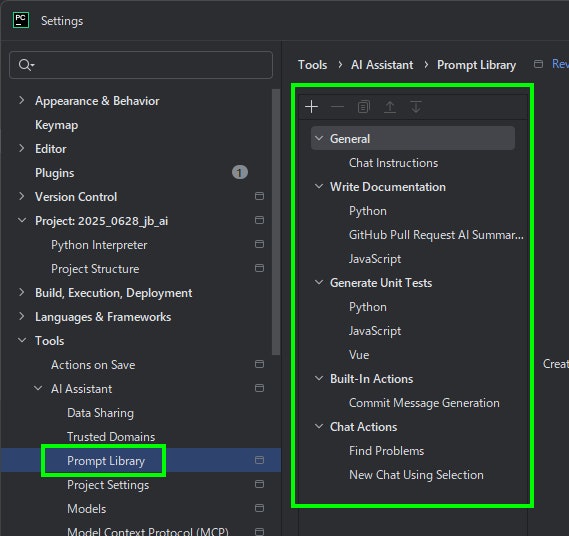Click the Duplicate prompt copy icon
The image size is (569, 536).
click(364, 107)
